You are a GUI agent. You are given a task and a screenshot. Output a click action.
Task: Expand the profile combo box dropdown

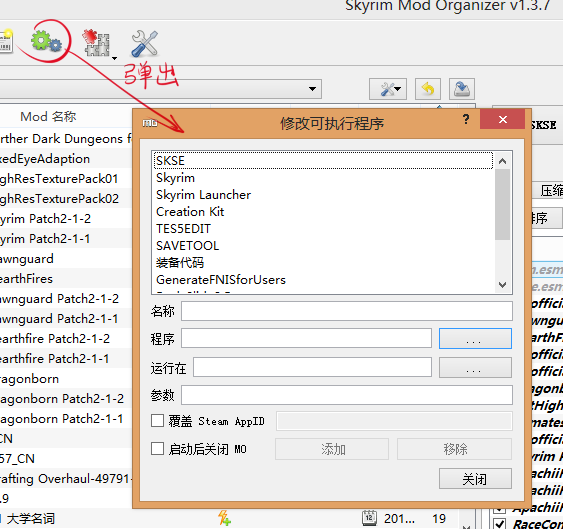click(312, 89)
